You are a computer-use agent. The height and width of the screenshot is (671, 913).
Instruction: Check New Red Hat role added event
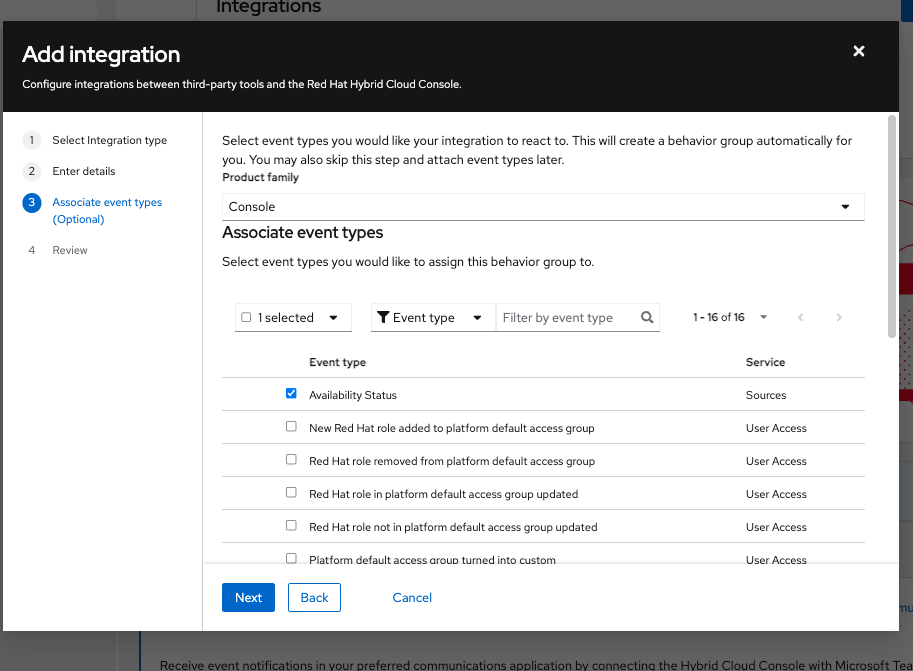[x=291, y=427]
